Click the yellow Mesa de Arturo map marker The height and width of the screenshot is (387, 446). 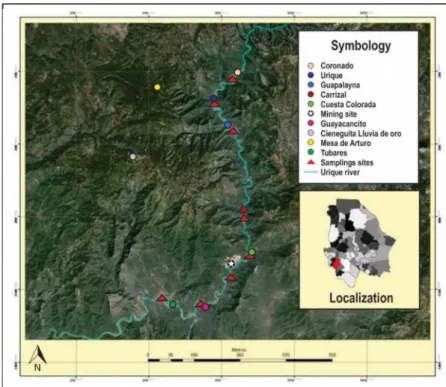[157, 87]
